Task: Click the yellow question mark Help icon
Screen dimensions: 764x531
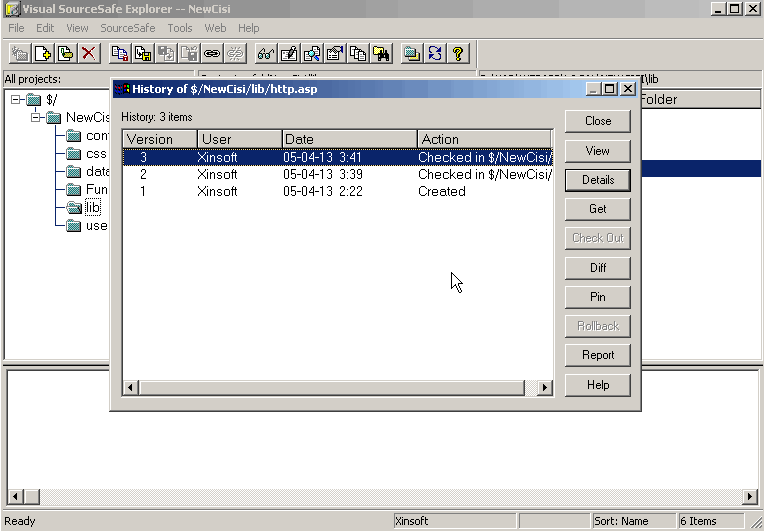Action: coord(458,53)
